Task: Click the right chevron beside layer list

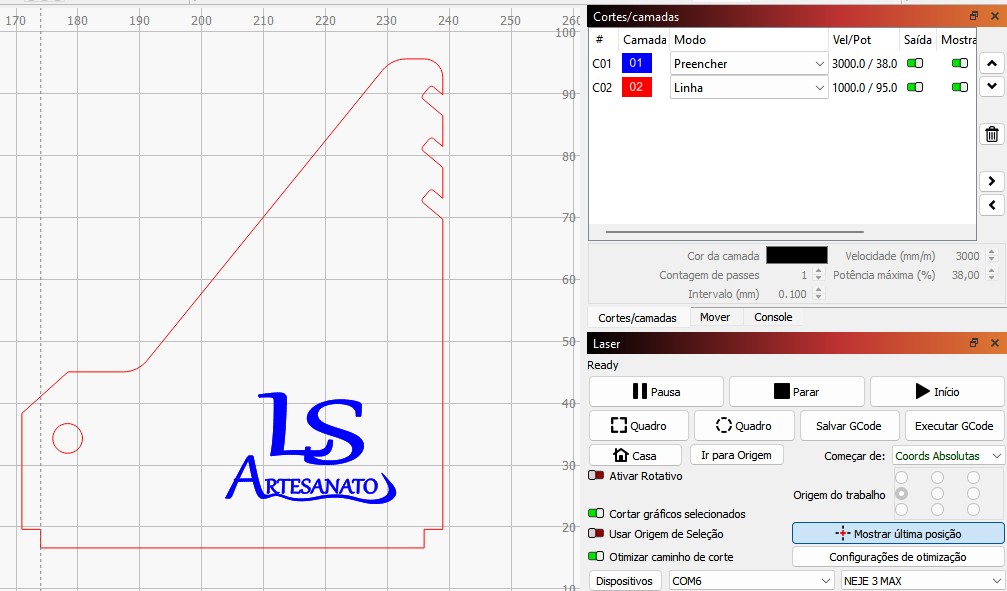Action: [991, 181]
